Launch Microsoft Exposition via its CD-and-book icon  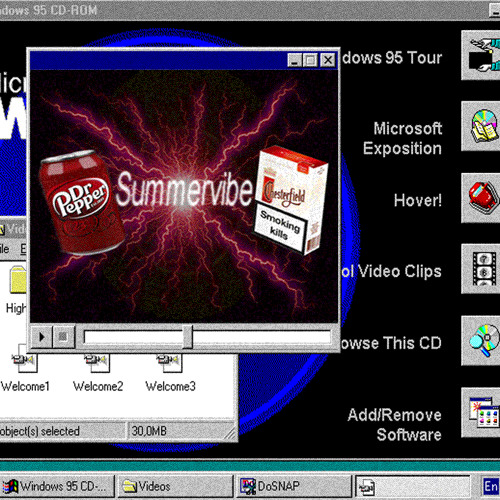click(x=481, y=126)
